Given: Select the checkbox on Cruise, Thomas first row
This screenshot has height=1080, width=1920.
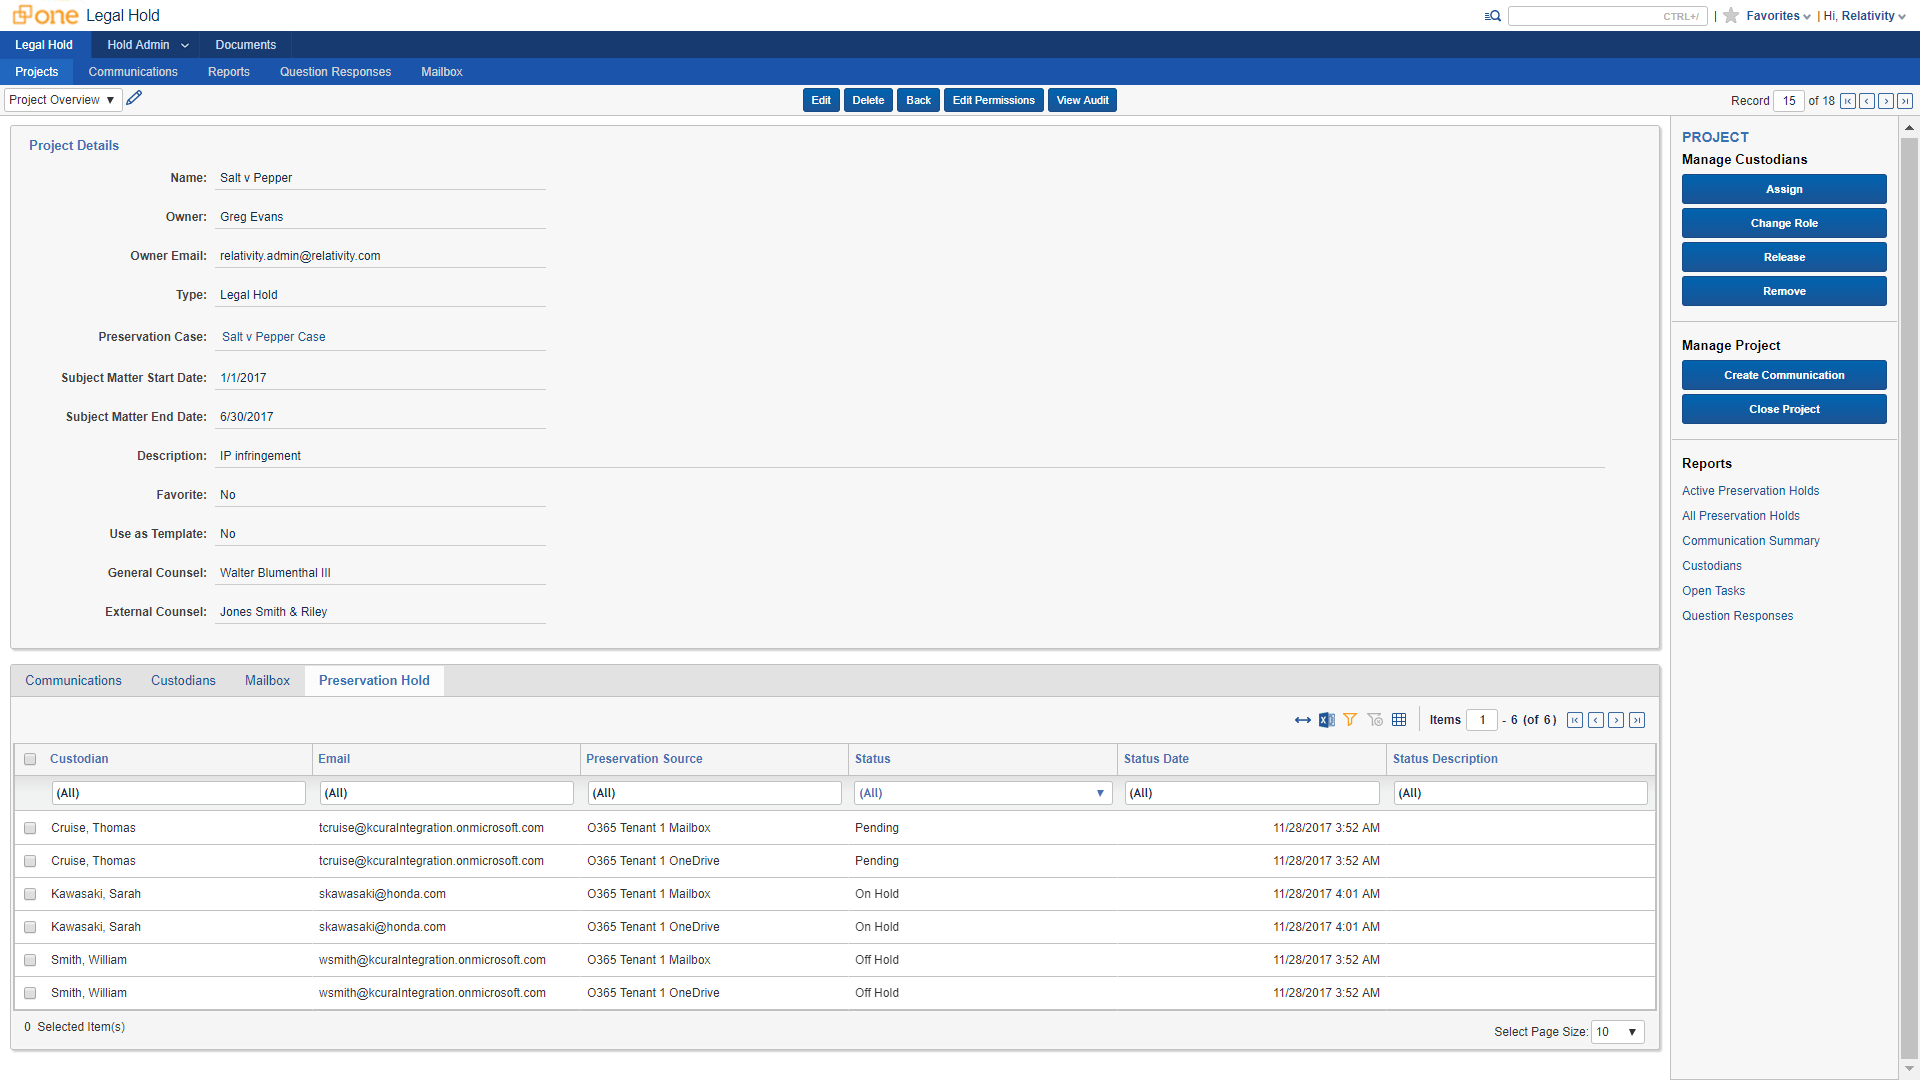Looking at the screenshot, I should pos(30,828).
